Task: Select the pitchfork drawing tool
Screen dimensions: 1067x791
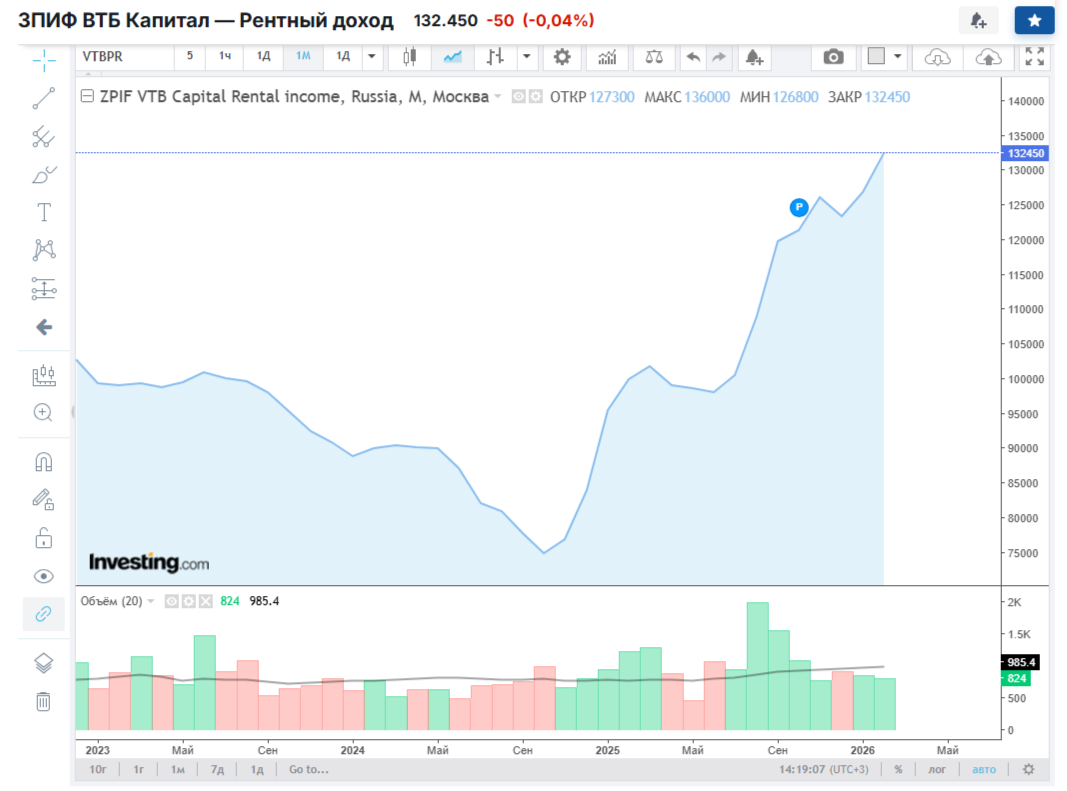Action: 44,137
